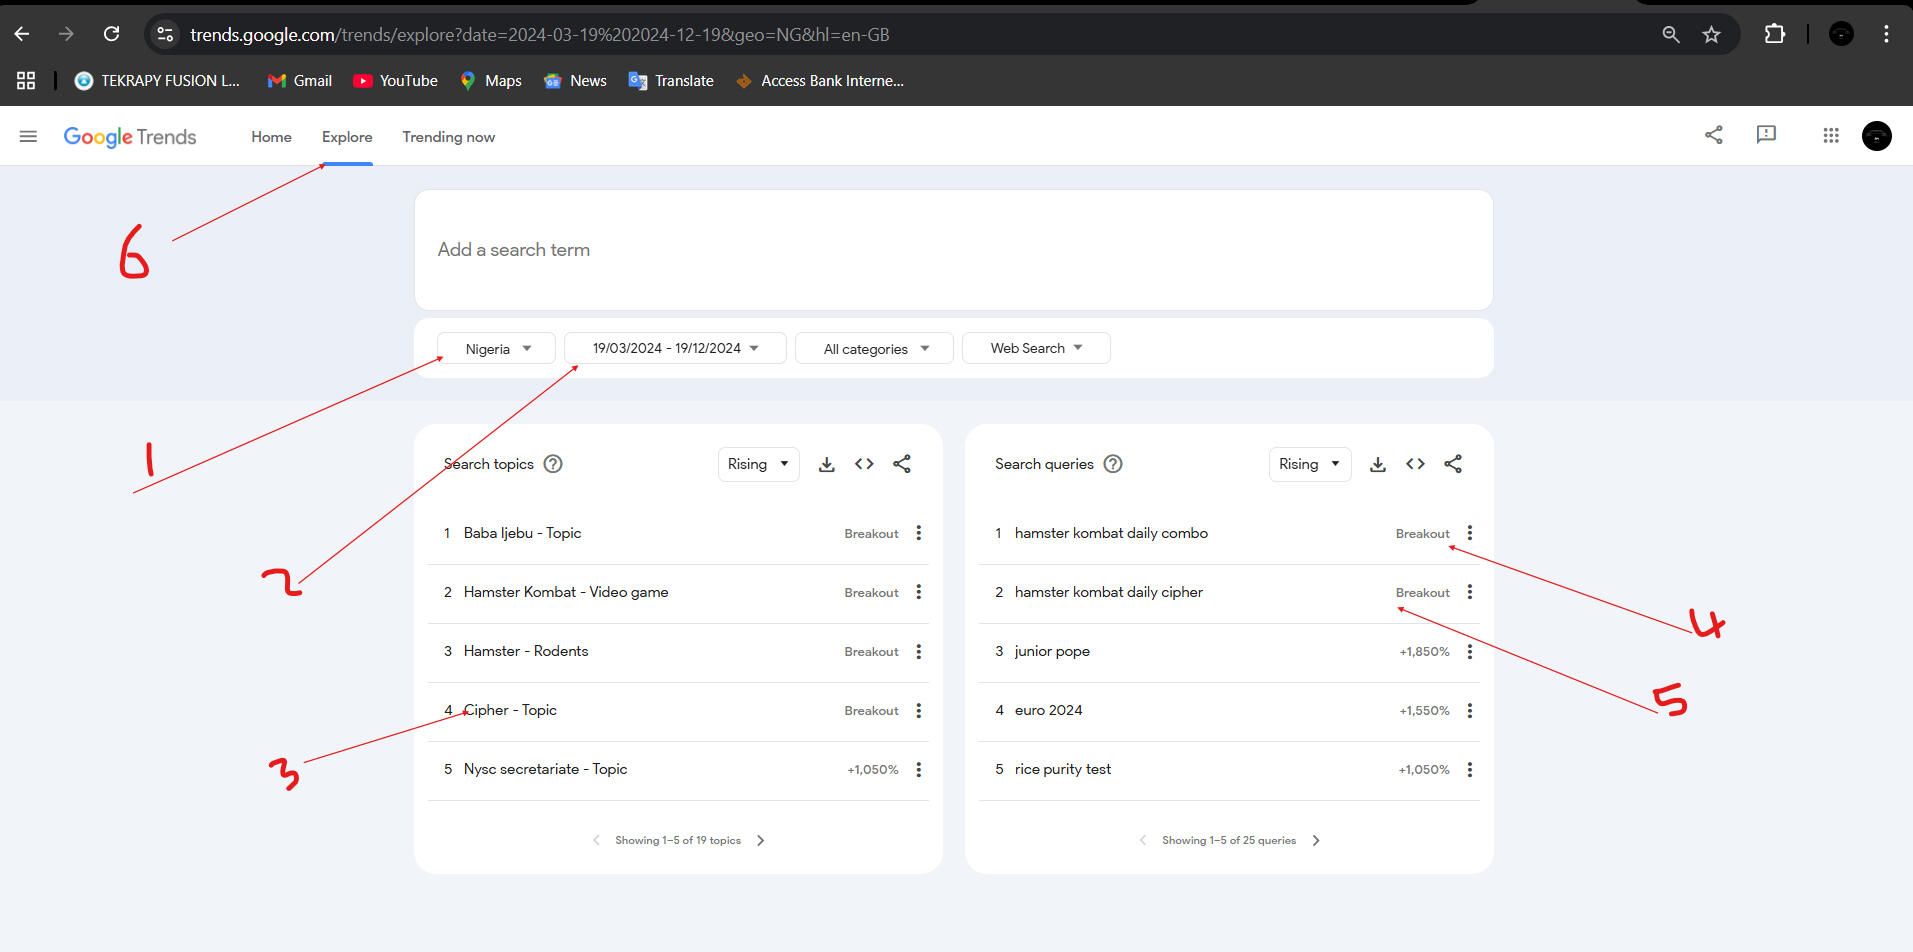Go to next page of search queries

(x=1316, y=841)
